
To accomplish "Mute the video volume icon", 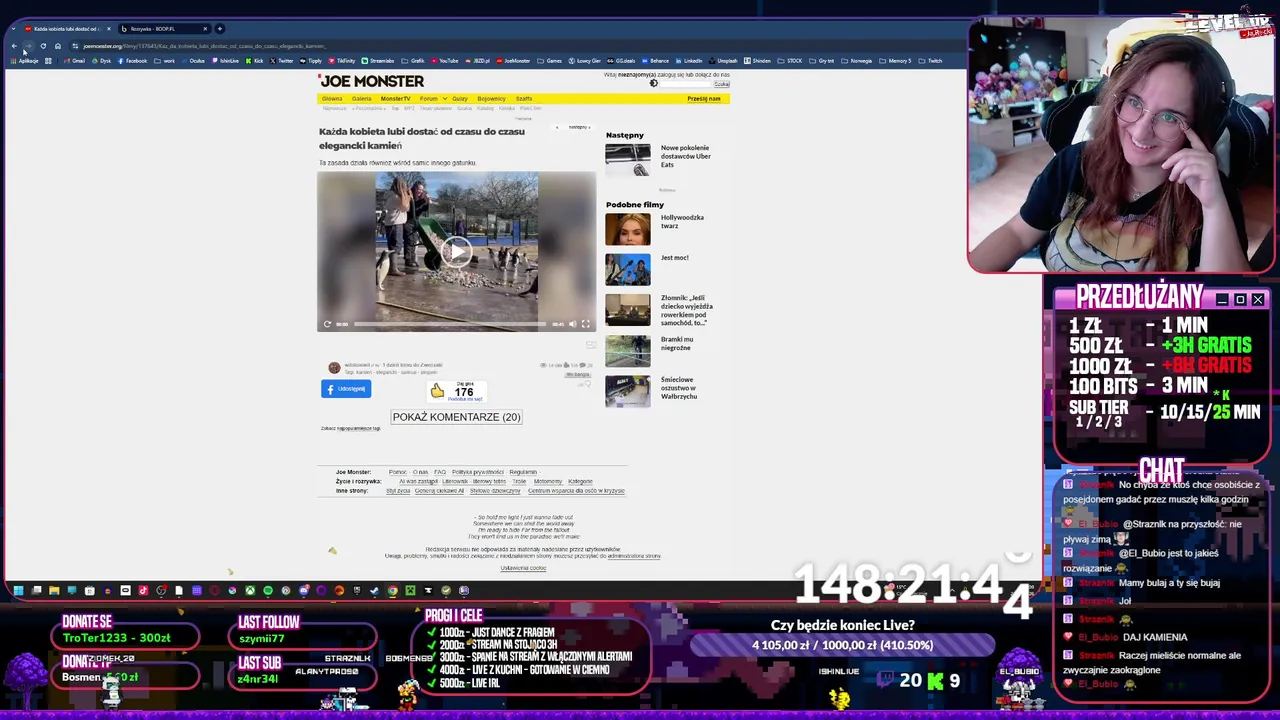I will [x=572, y=324].
